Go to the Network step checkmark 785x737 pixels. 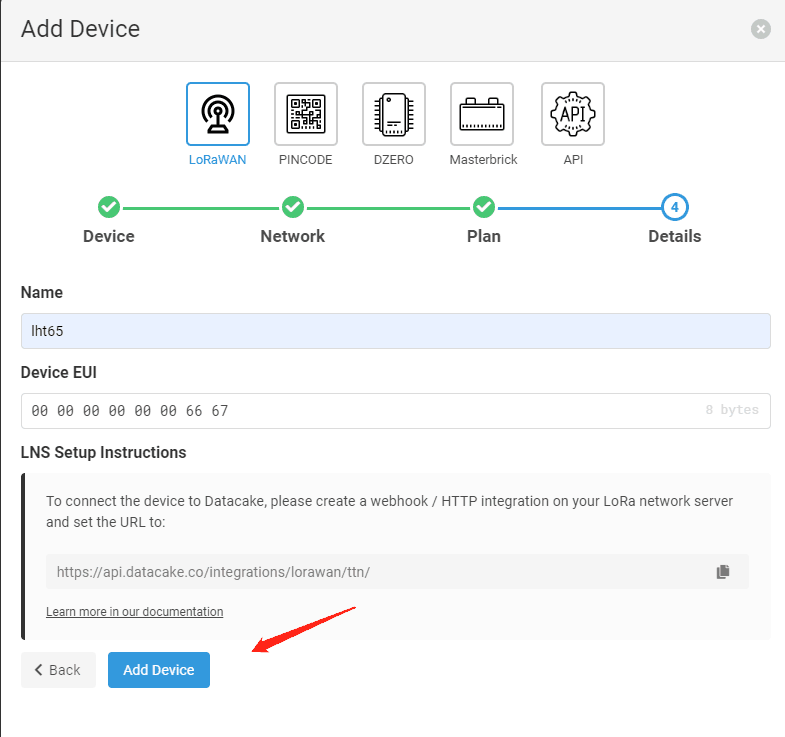(x=293, y=207)
